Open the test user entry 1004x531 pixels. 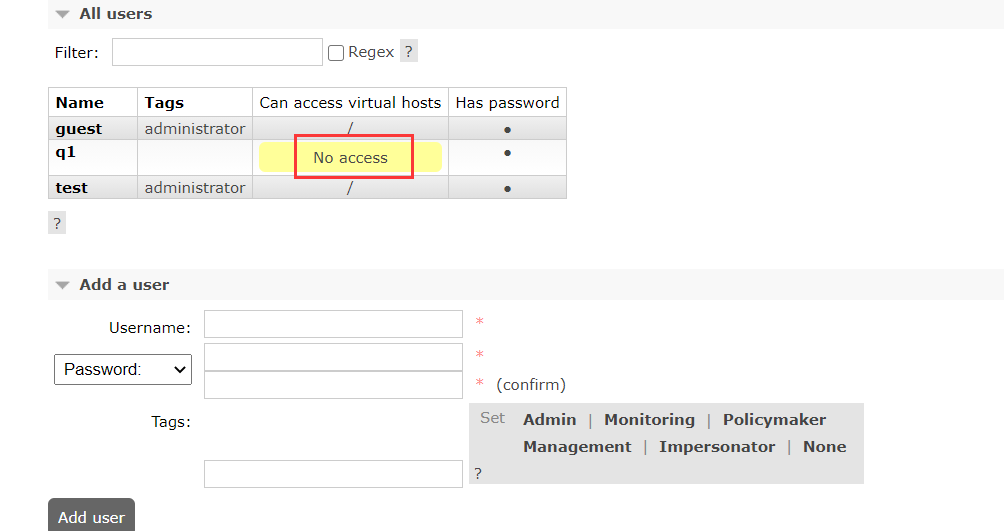point(71,188)
